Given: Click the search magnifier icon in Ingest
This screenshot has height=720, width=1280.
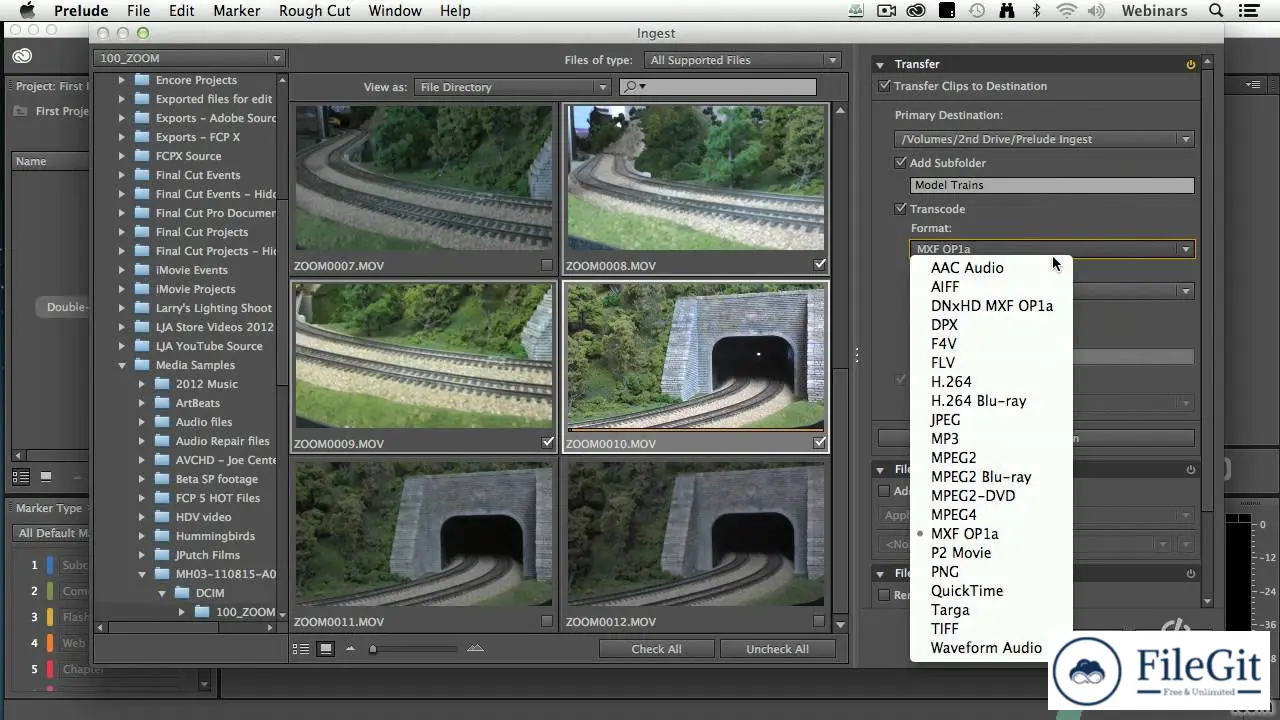Looking at the screenshot, I should point(633,87).
